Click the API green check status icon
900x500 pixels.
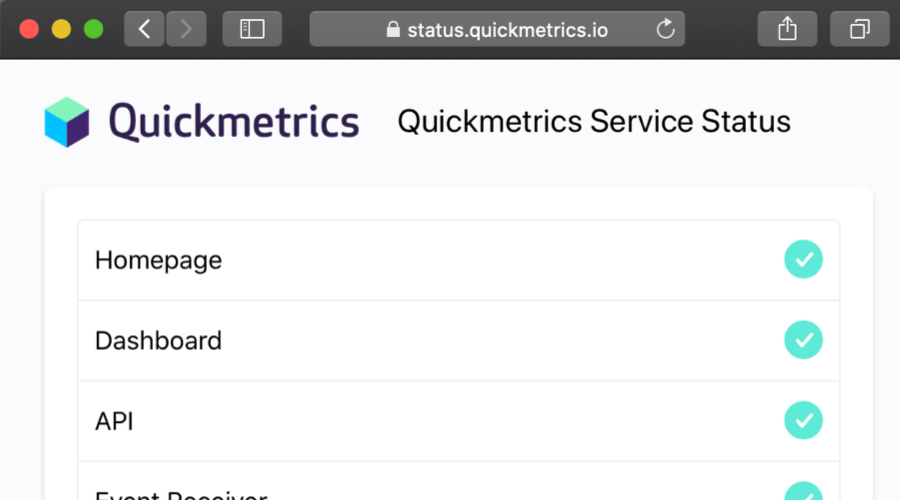coord(803,420)
